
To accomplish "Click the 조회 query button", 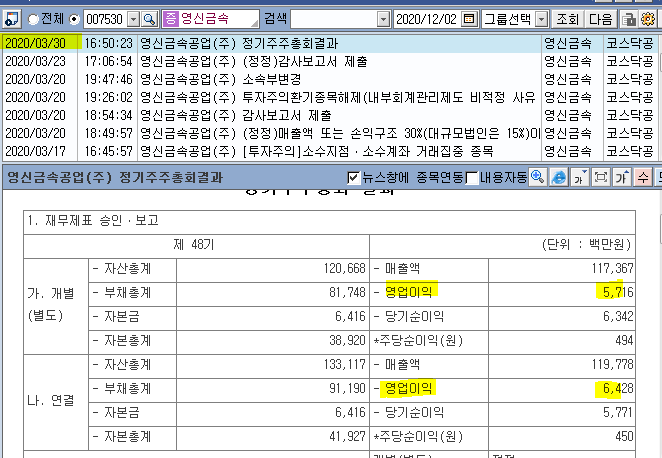I will click(x=567, y=19).
